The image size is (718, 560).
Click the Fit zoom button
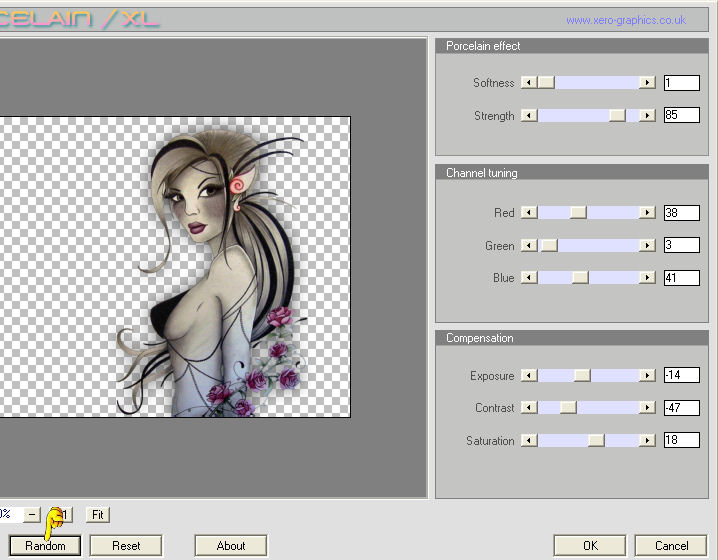point(97,515)
